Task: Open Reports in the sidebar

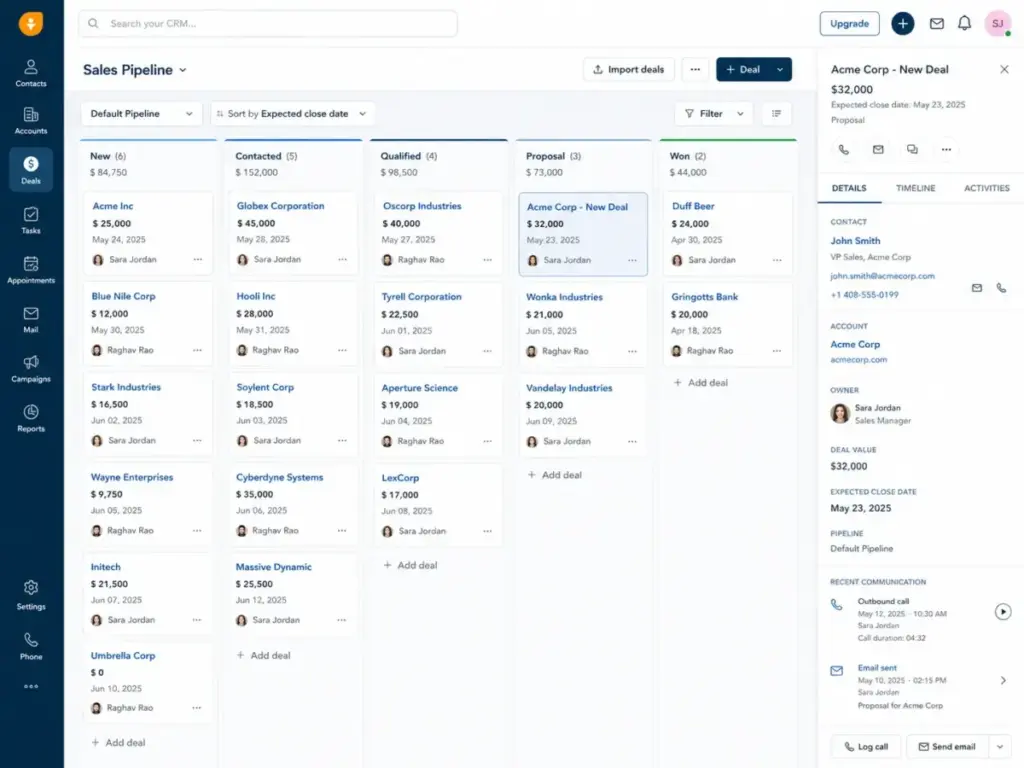Action: click(x=31, y=419)
